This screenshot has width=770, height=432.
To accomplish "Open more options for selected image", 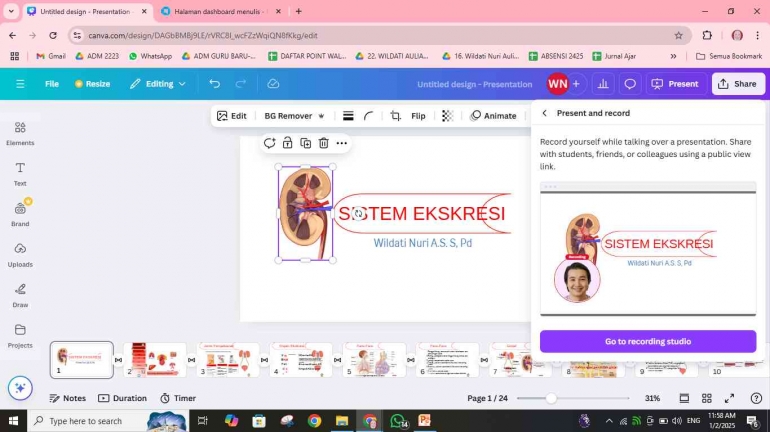I will [342, 143].
